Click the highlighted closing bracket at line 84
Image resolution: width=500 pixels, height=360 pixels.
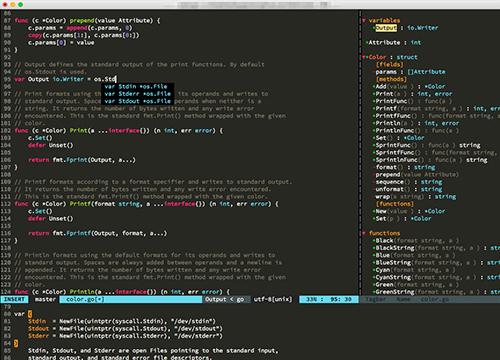16,343
